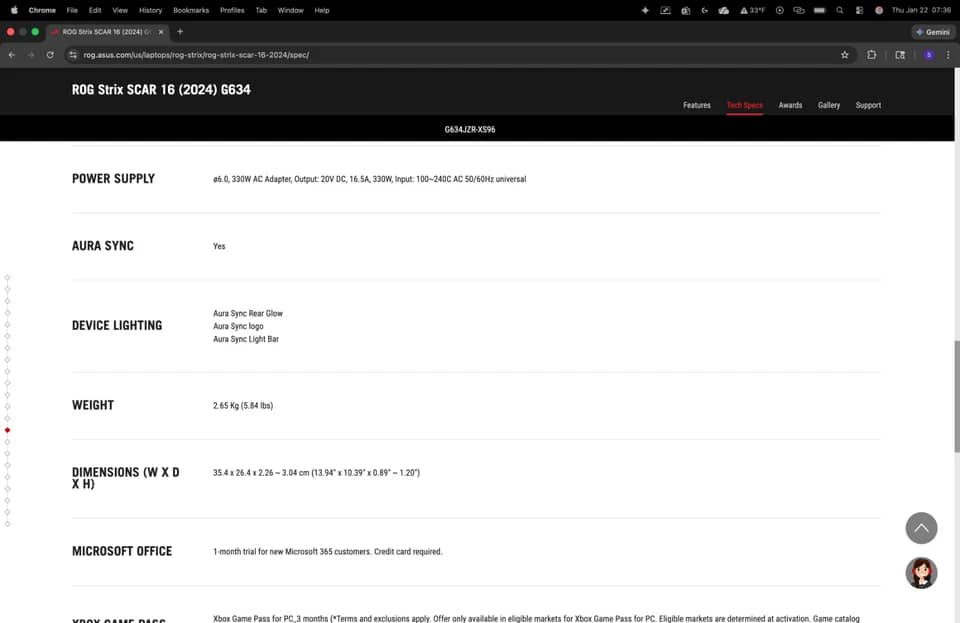
Task: Click the MICROSOFT OFFICE heading
Action: (x=122, y=551)
